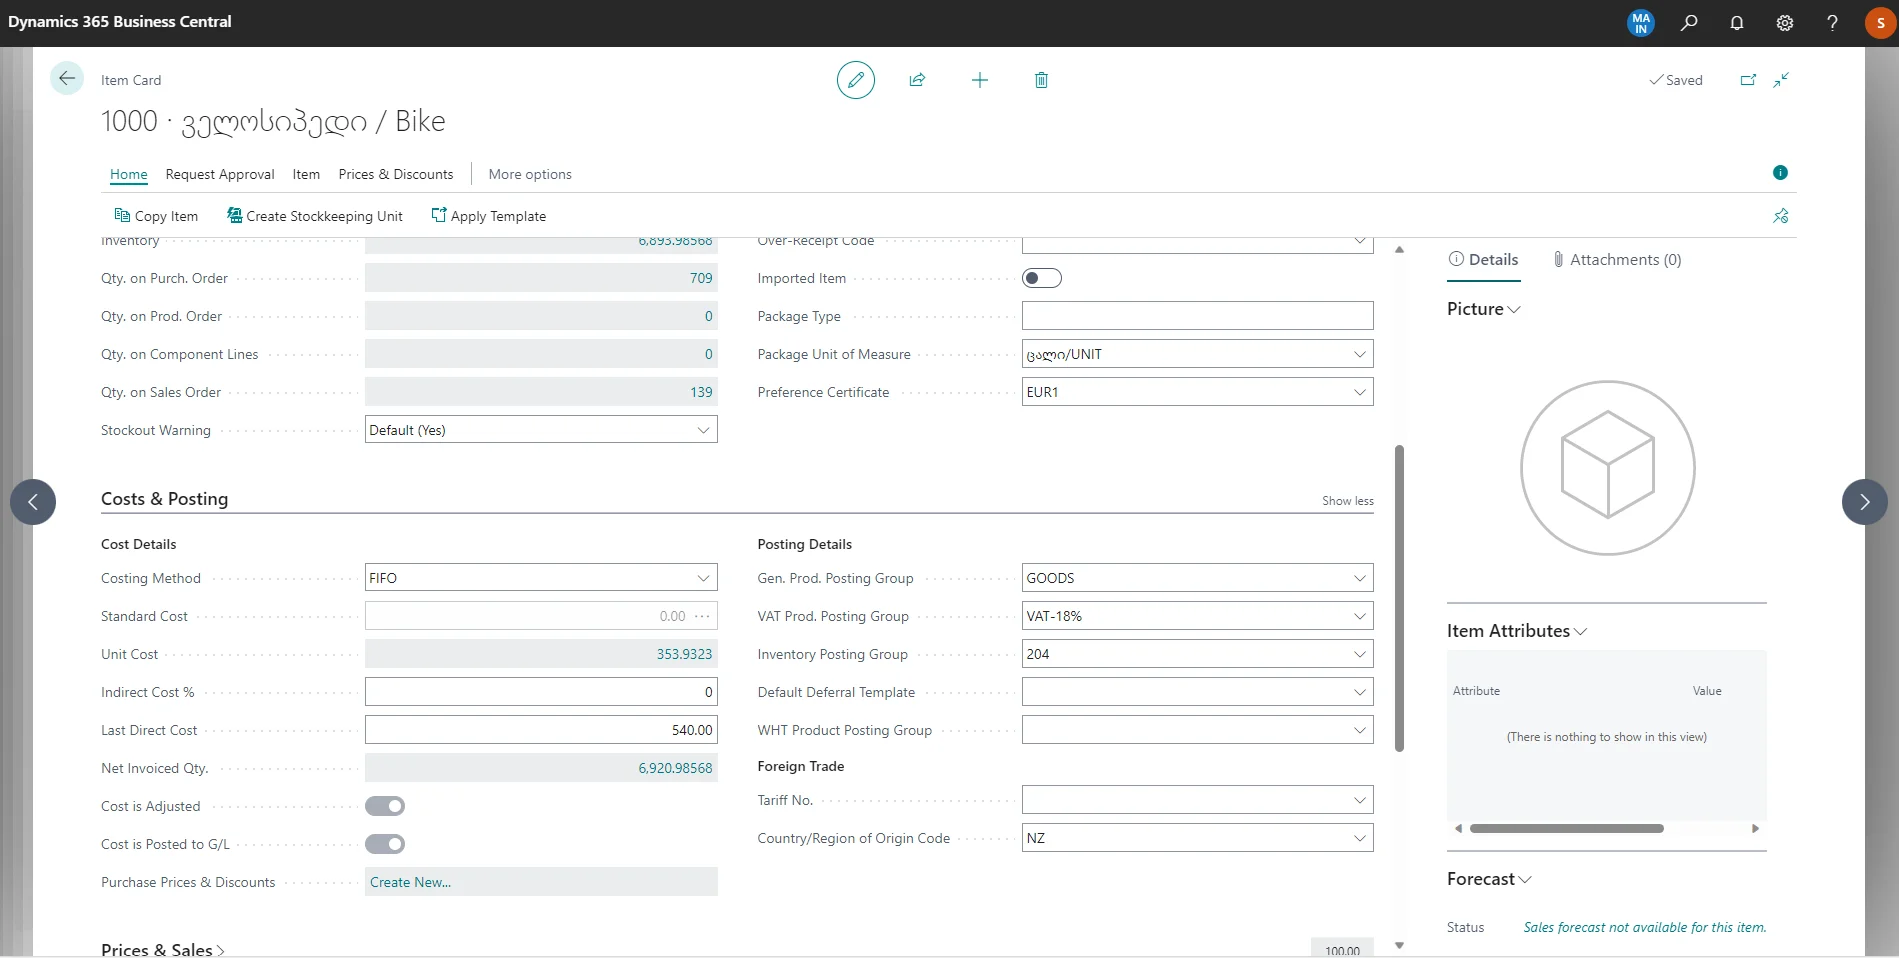Open the Costing Method dropdown showing FIFO

[x=703, y=577]
